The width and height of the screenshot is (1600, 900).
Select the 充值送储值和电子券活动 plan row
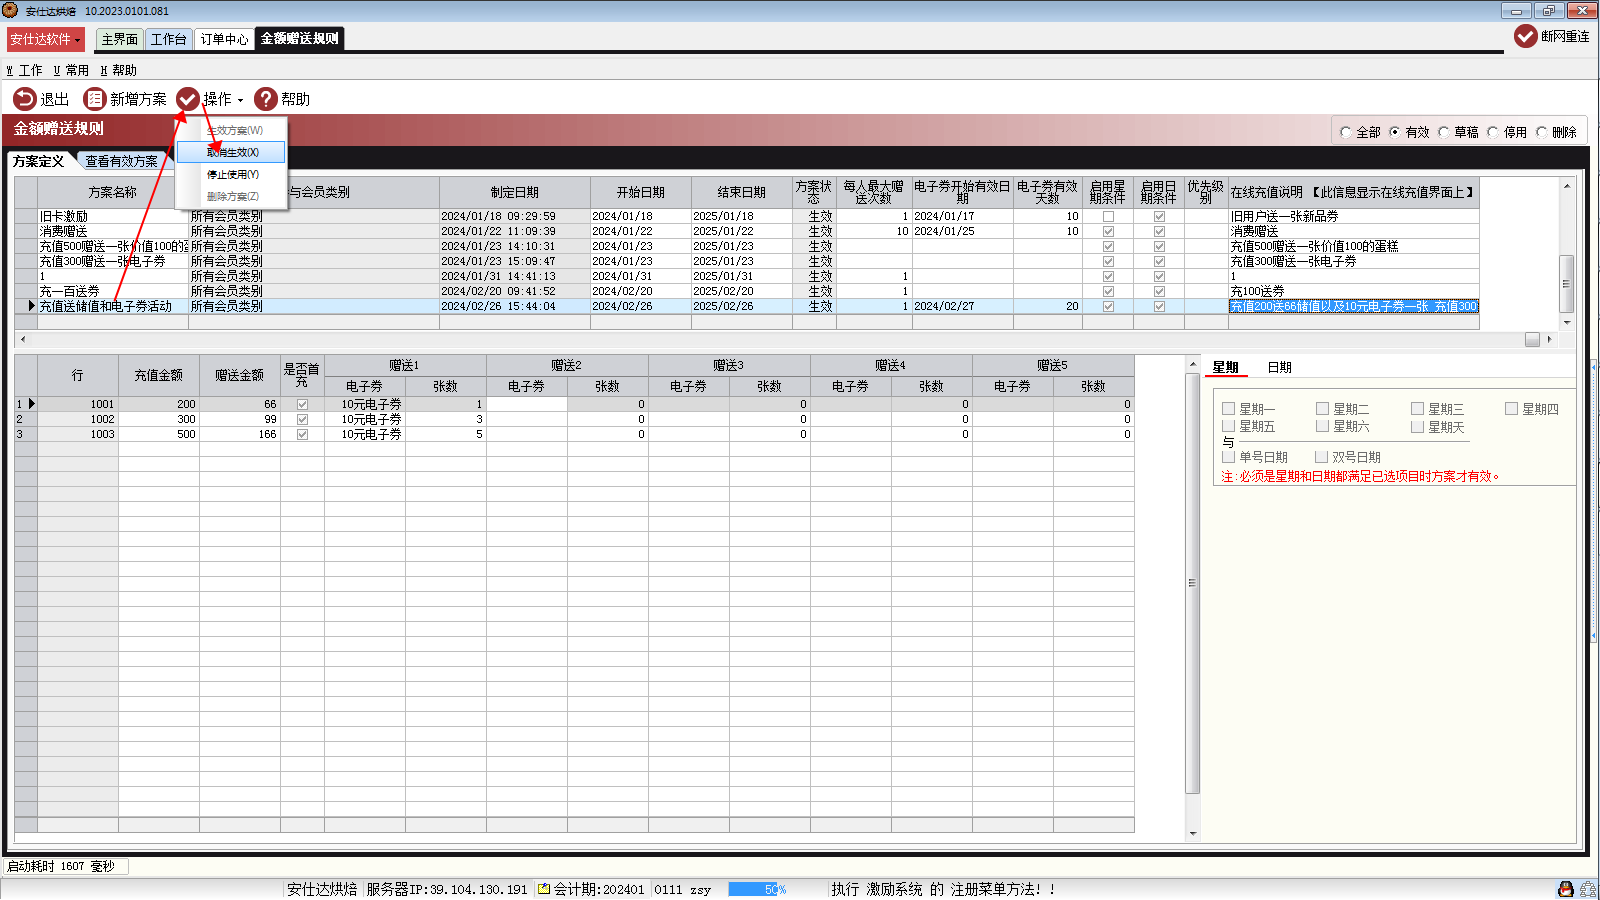coord(746,306)
